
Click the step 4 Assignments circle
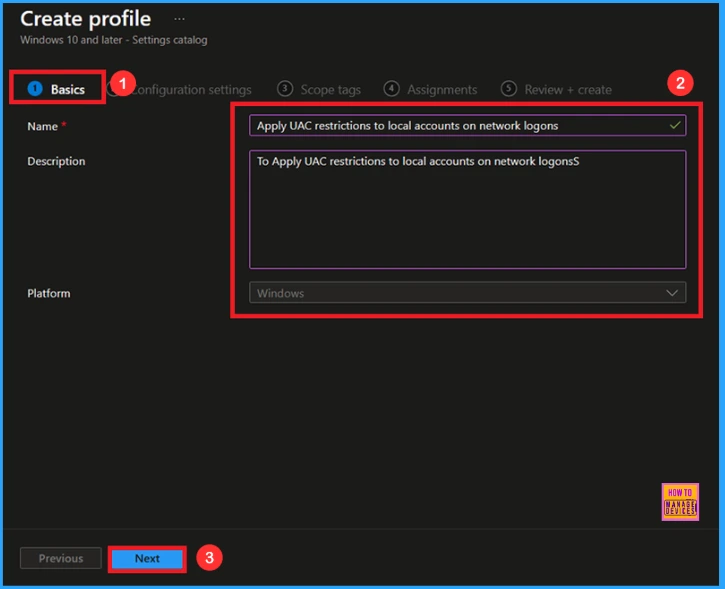click(391, 88)
